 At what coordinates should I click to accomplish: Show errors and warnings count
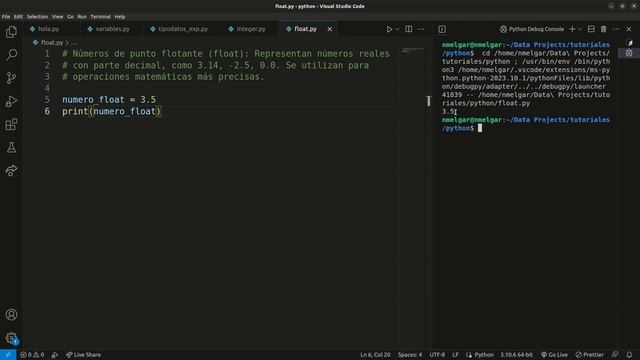pyautogui.click(x=32, y=355)
